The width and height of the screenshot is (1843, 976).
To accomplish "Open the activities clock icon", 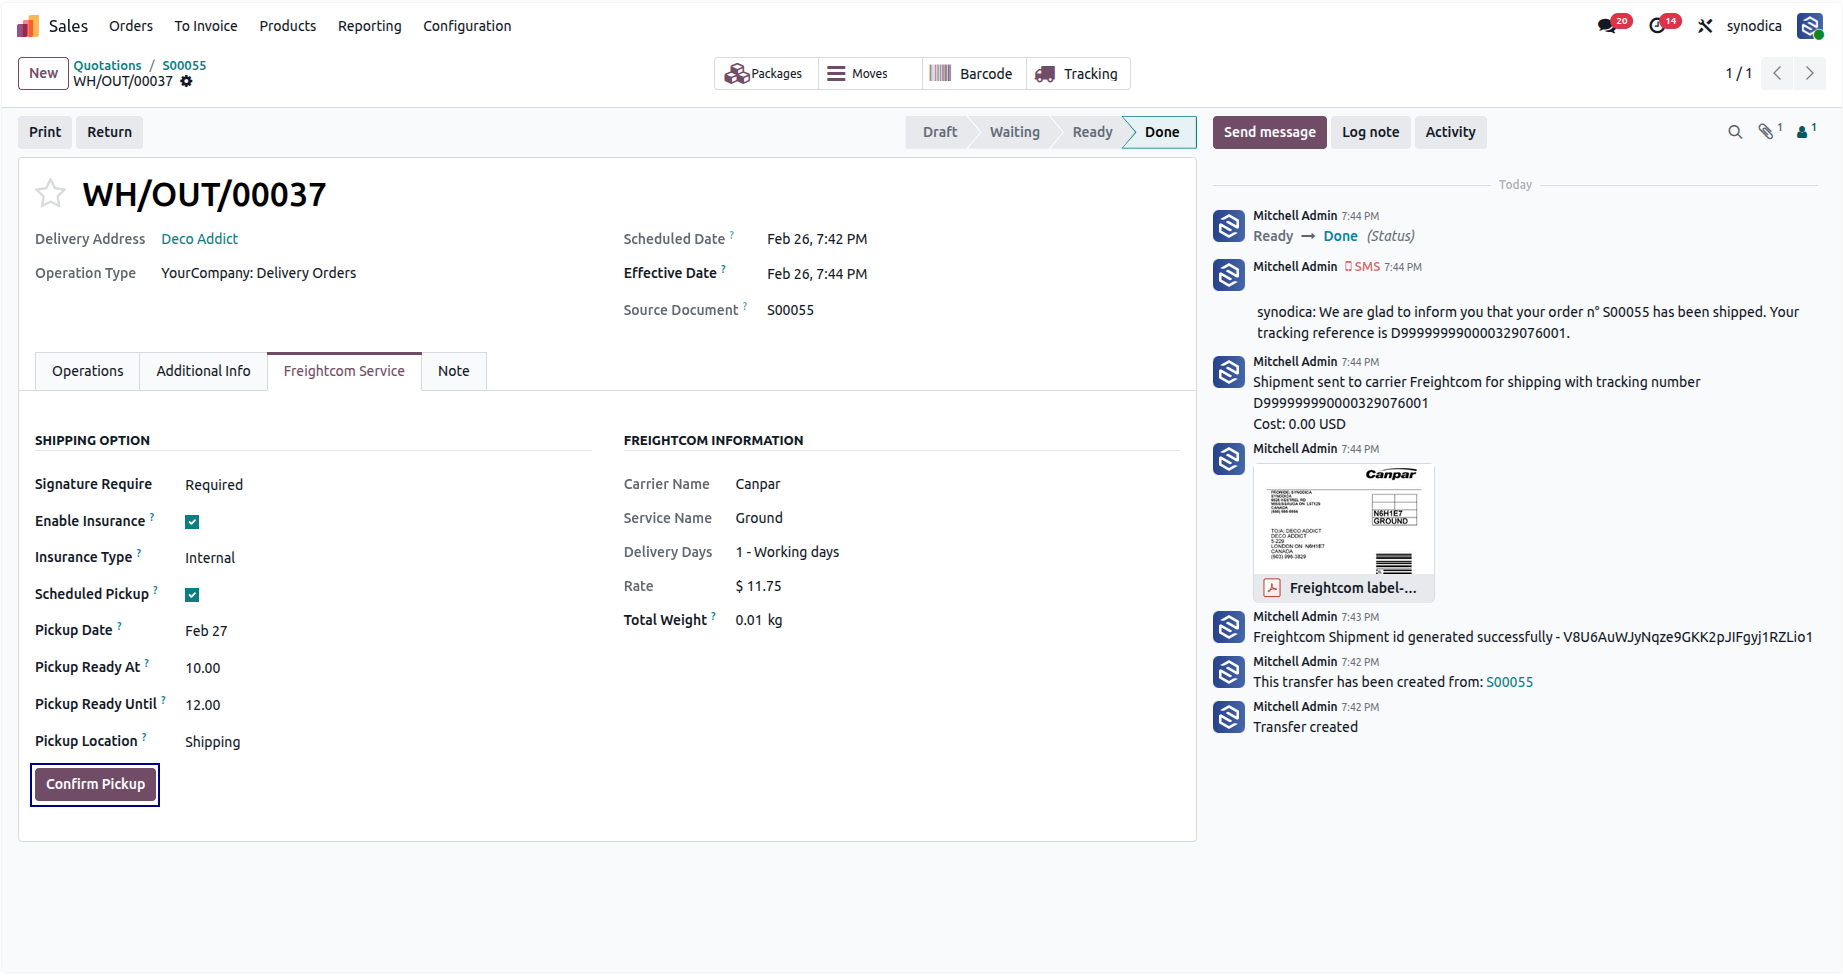I will point(1658,26).
